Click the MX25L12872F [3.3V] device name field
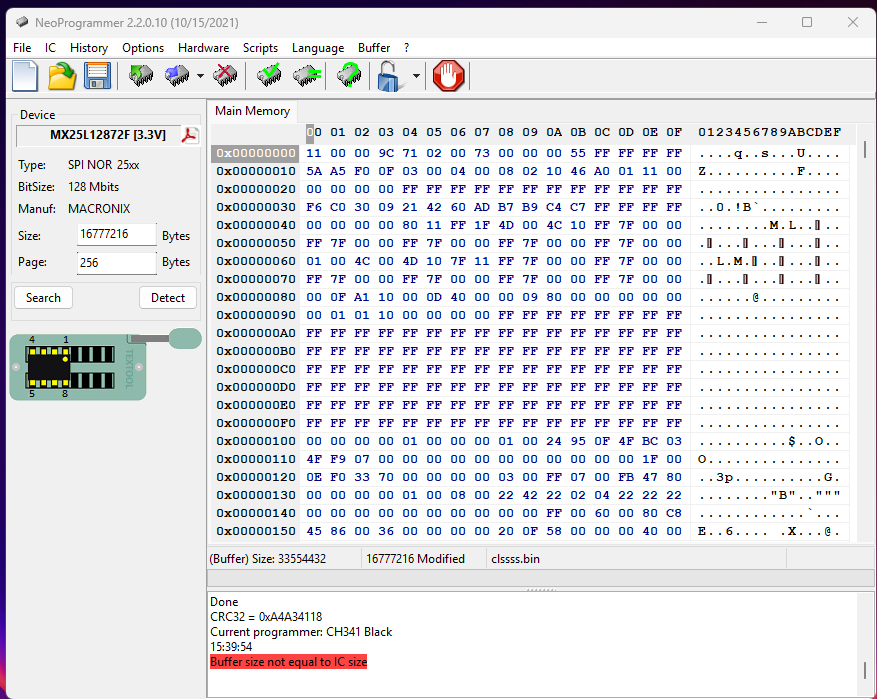This screenshot has height=699, width=877. [x=99, y=135]
